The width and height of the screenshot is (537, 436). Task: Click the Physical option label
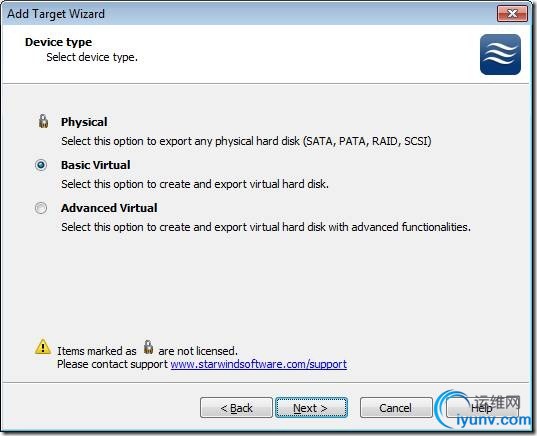pos(84,122)
